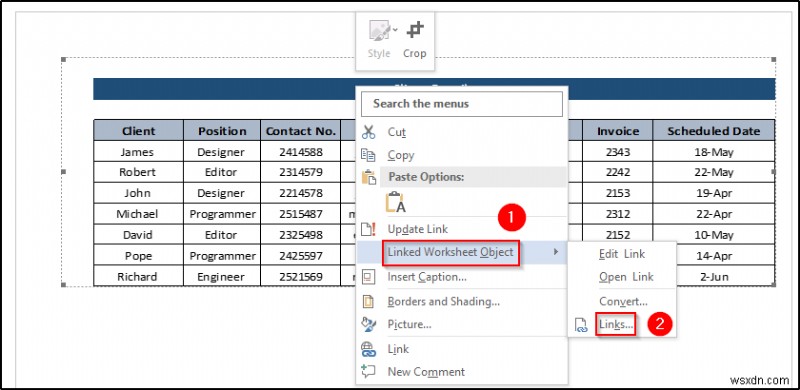Select the Keep Text Only paste icon
The width and height of the screenshot is (800, 390).
[x=395, y=203]
